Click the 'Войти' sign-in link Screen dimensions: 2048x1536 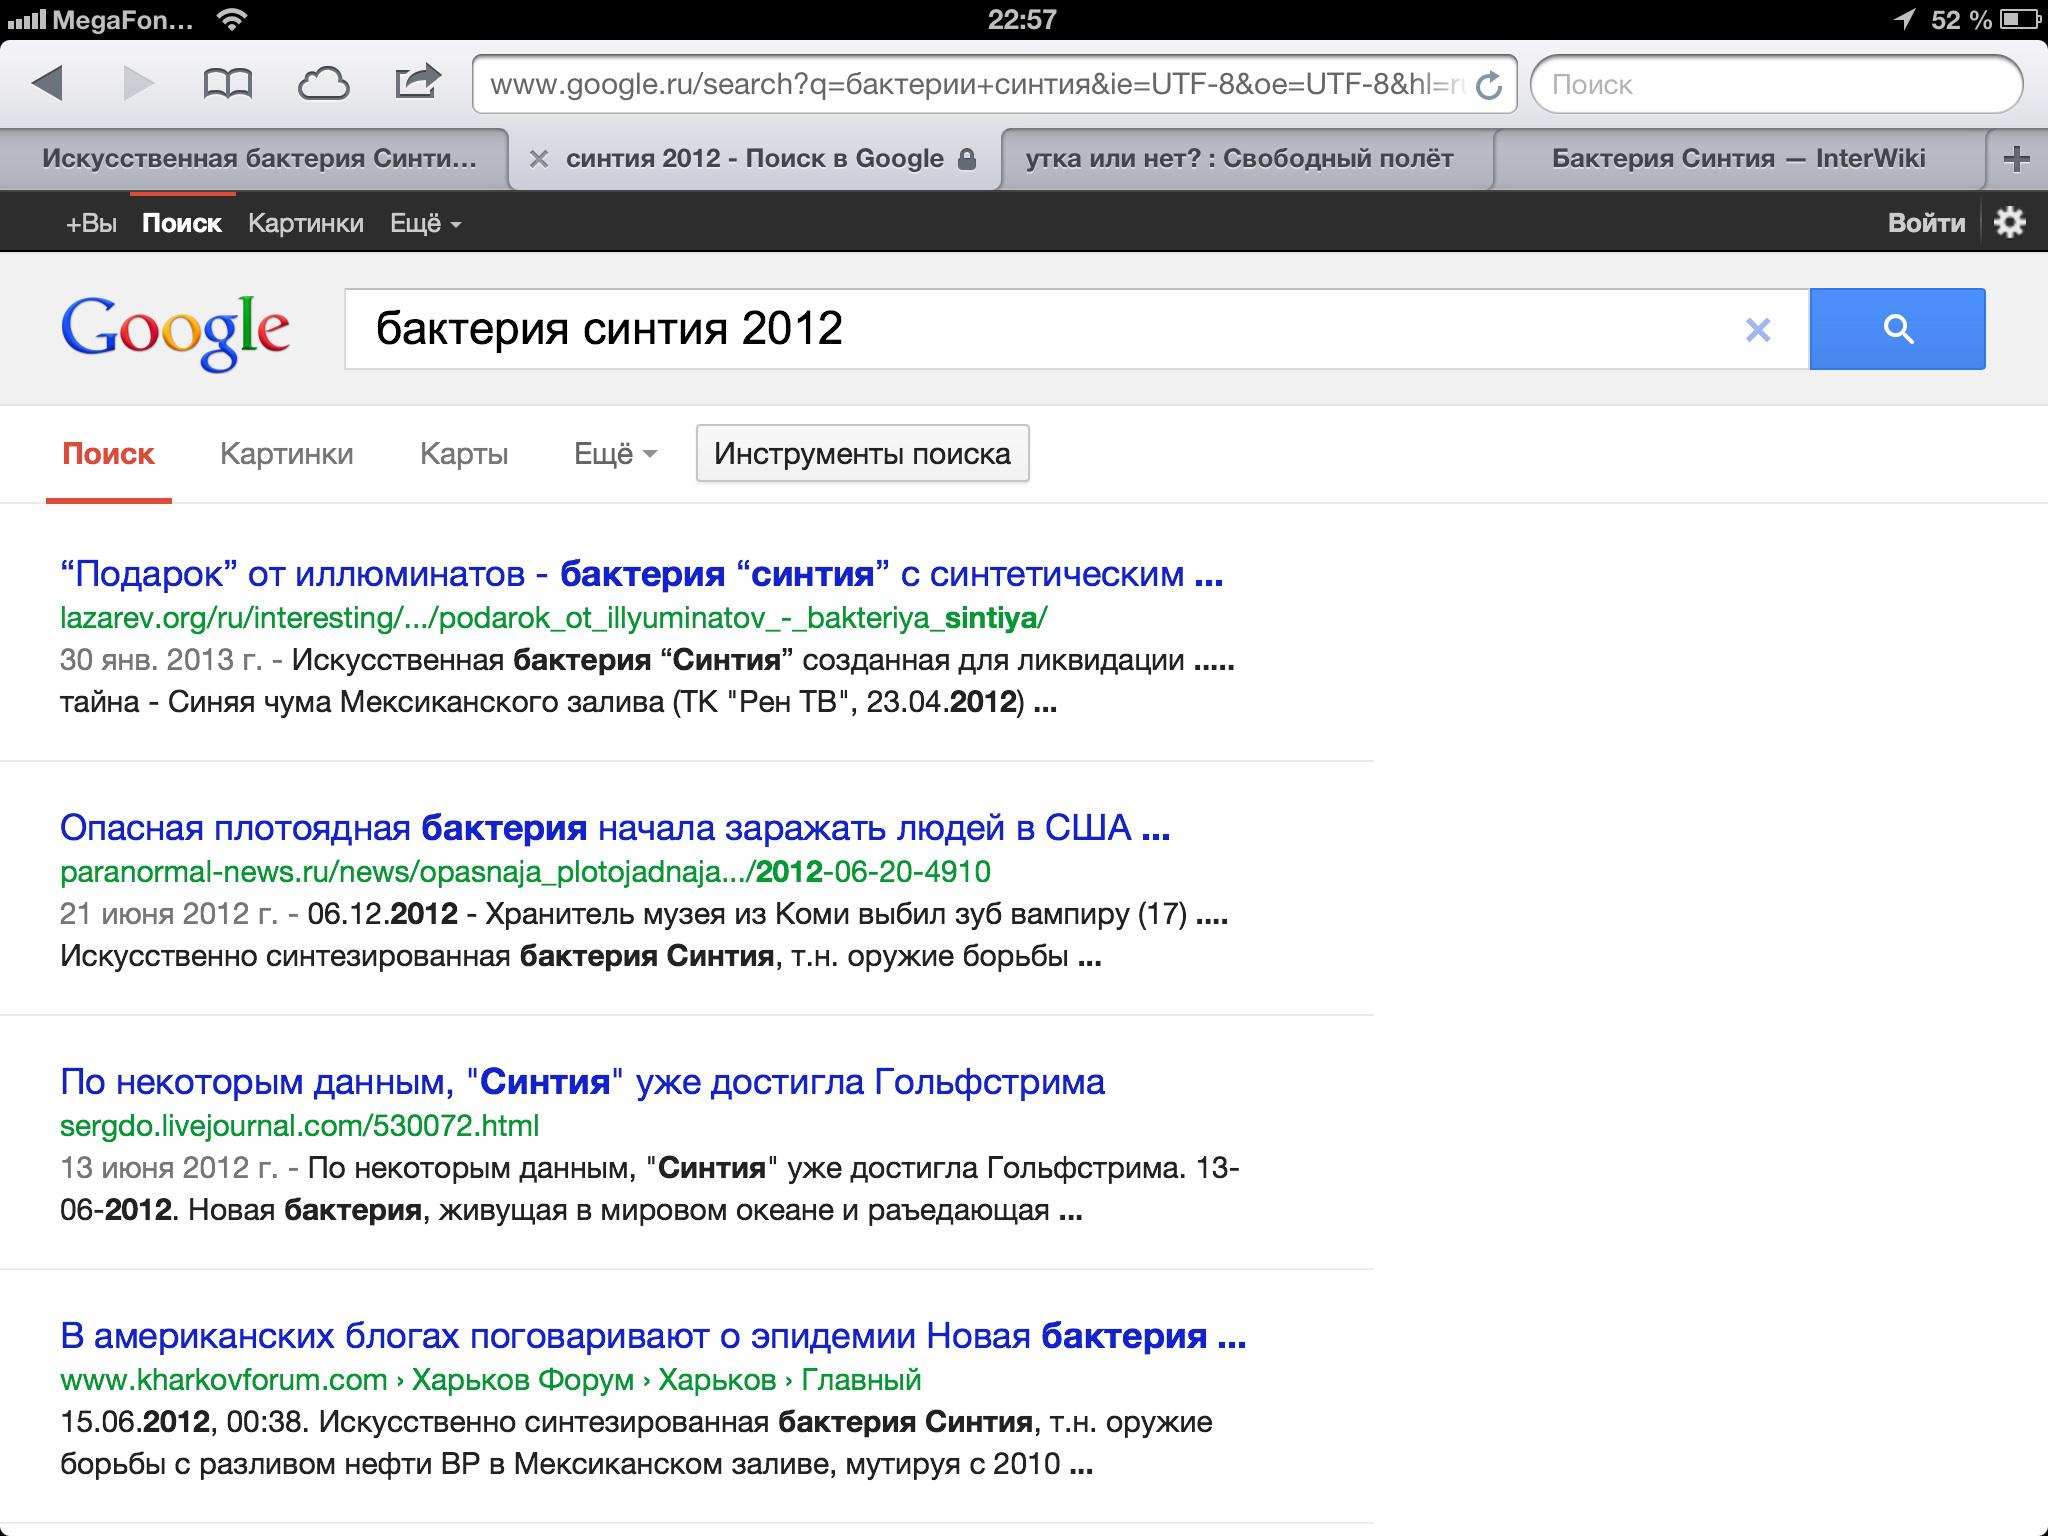1926,223
